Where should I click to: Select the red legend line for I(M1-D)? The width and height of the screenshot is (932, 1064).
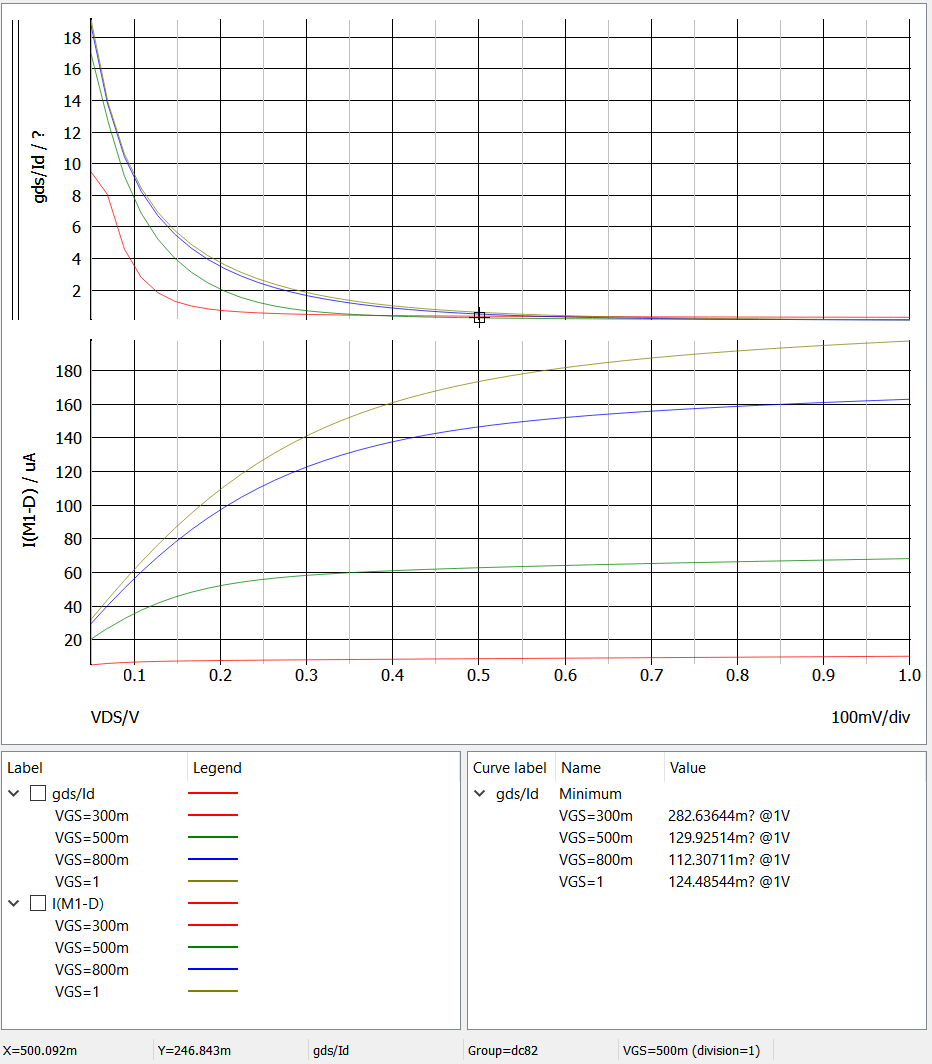pos(214,903)
